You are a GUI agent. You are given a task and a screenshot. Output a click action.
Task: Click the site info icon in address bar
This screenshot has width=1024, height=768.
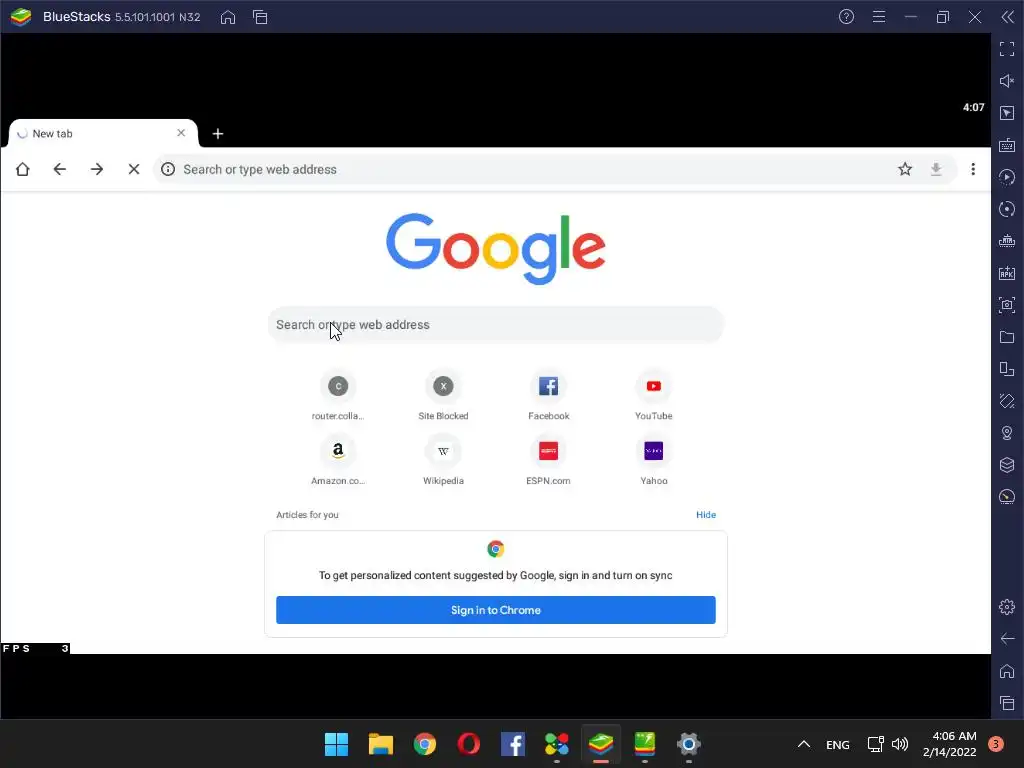(168, 169)
